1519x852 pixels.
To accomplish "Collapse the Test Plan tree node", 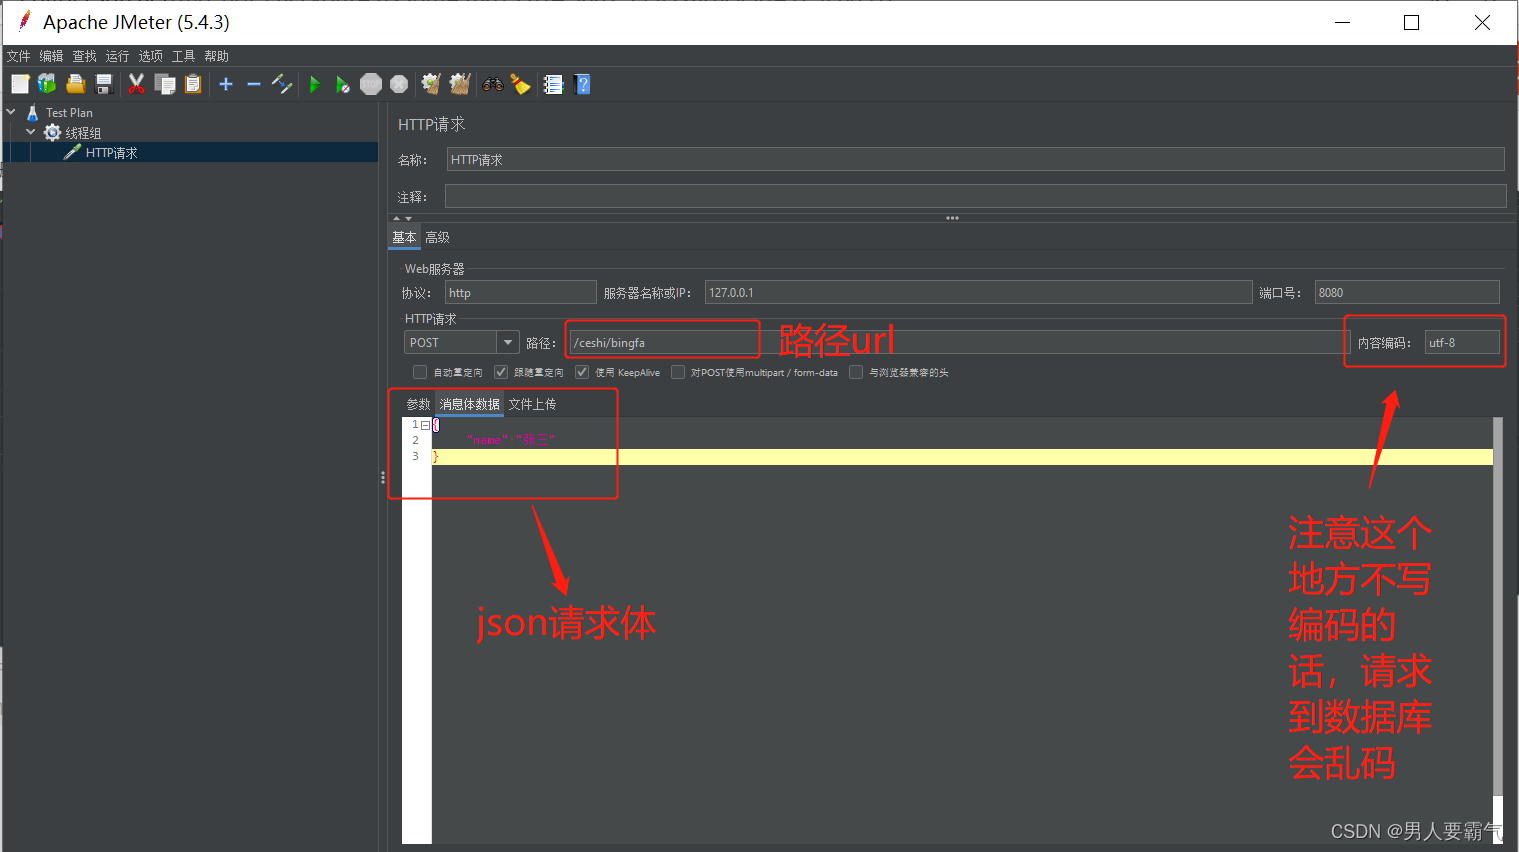I will (11, 112).
